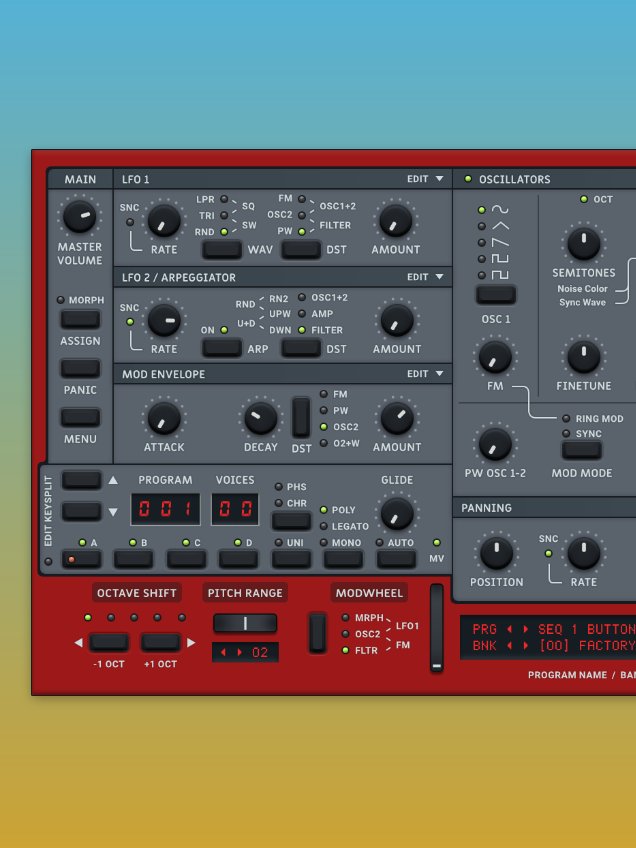Click the LFO 1 Rate knob
The width and height of the screenshot is (636, 848).
[x=164, y=221]
